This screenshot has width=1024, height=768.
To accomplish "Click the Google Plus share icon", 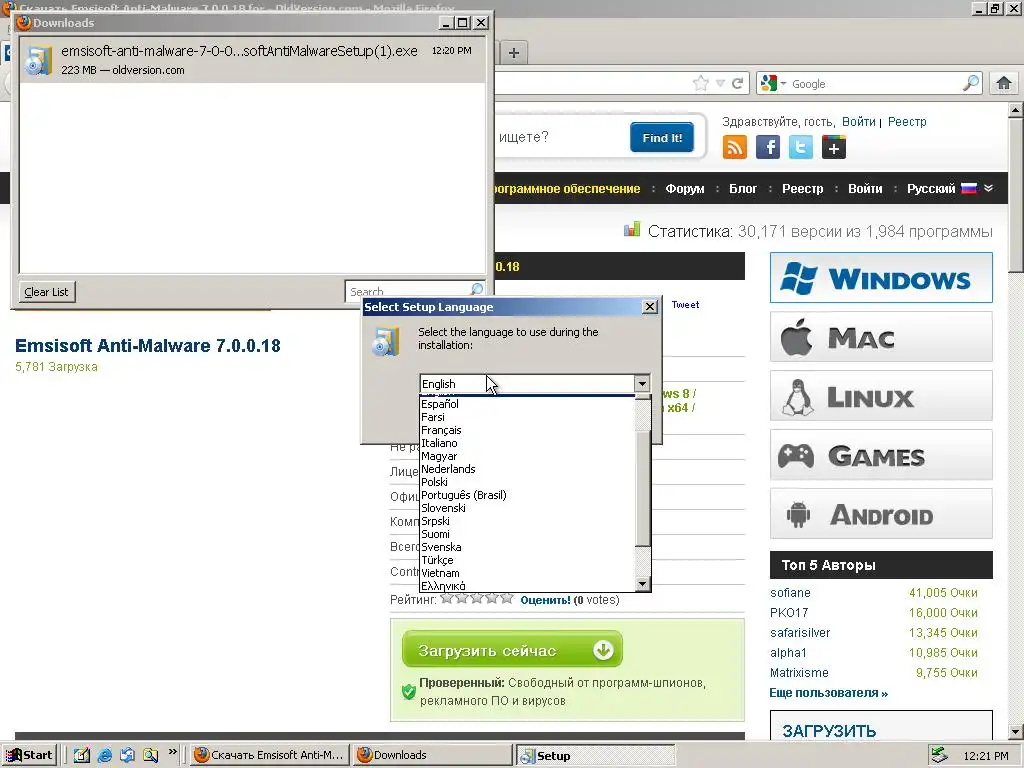I will (834, 147).
